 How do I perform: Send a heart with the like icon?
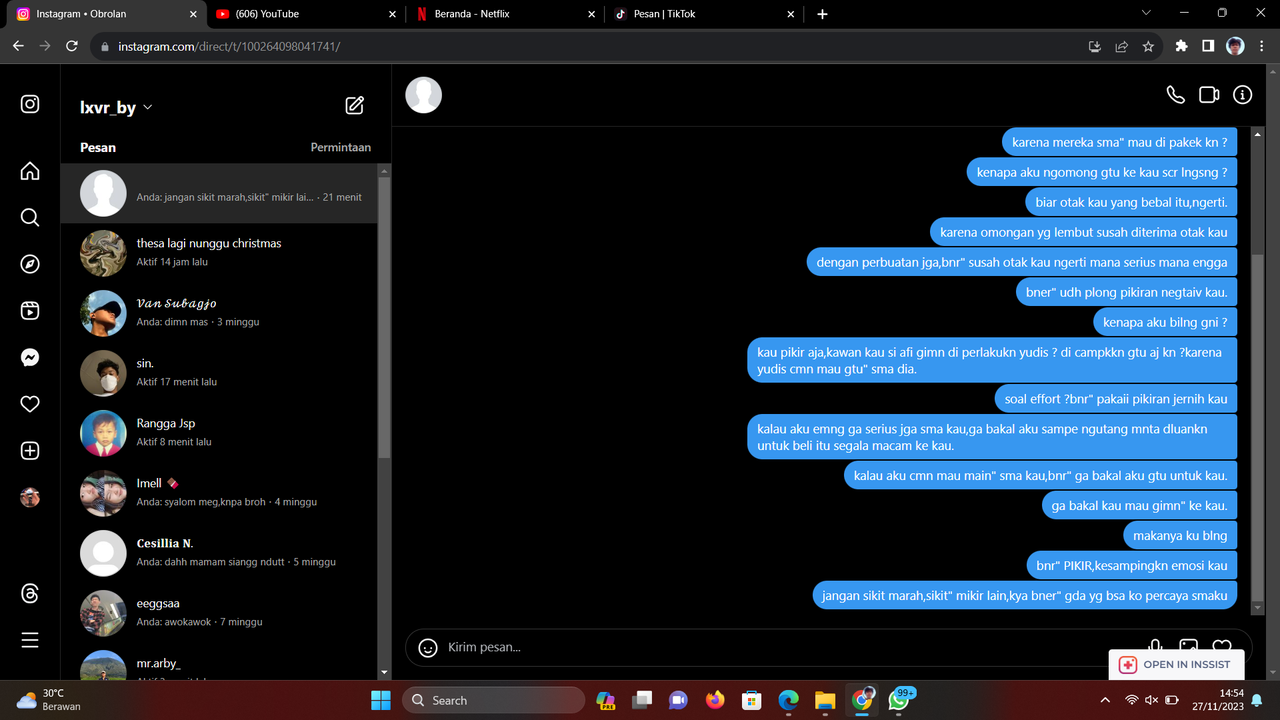click(x=1221, y=647)
